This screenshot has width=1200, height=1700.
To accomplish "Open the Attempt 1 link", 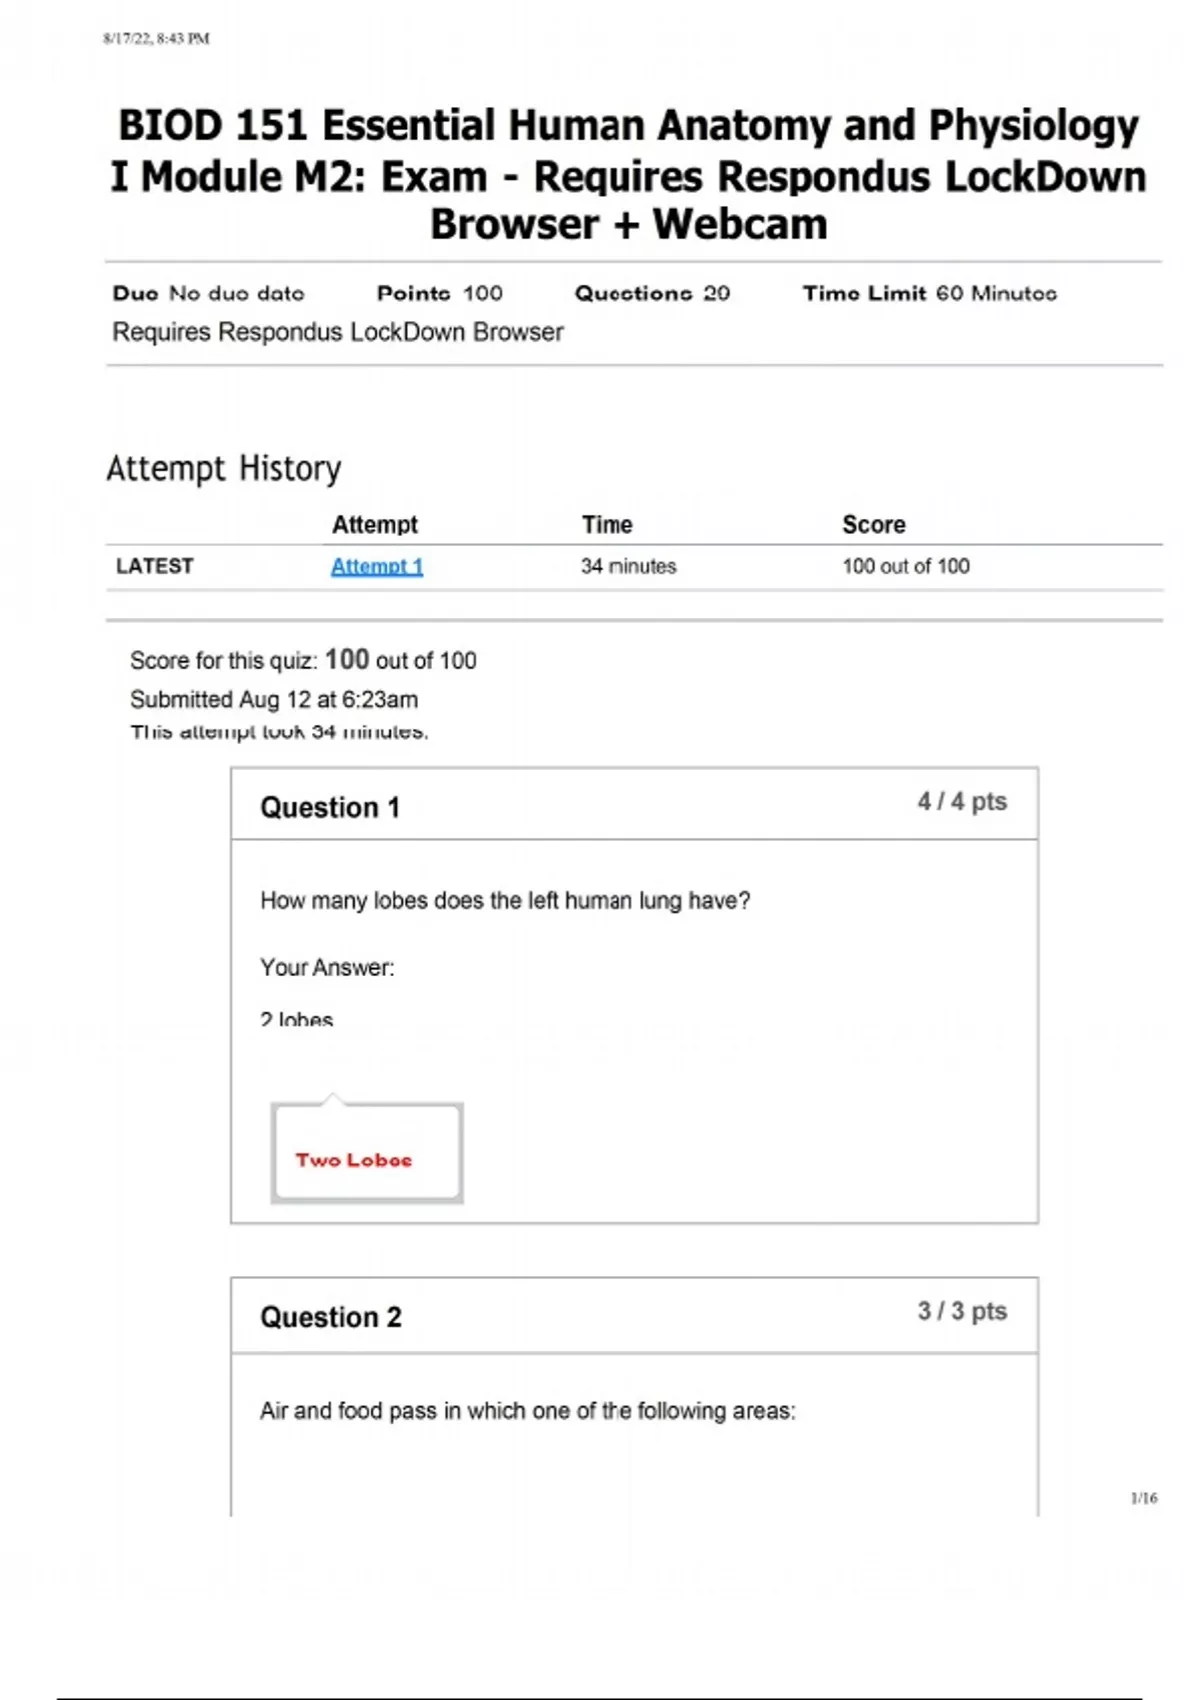I will pos(377,566).
